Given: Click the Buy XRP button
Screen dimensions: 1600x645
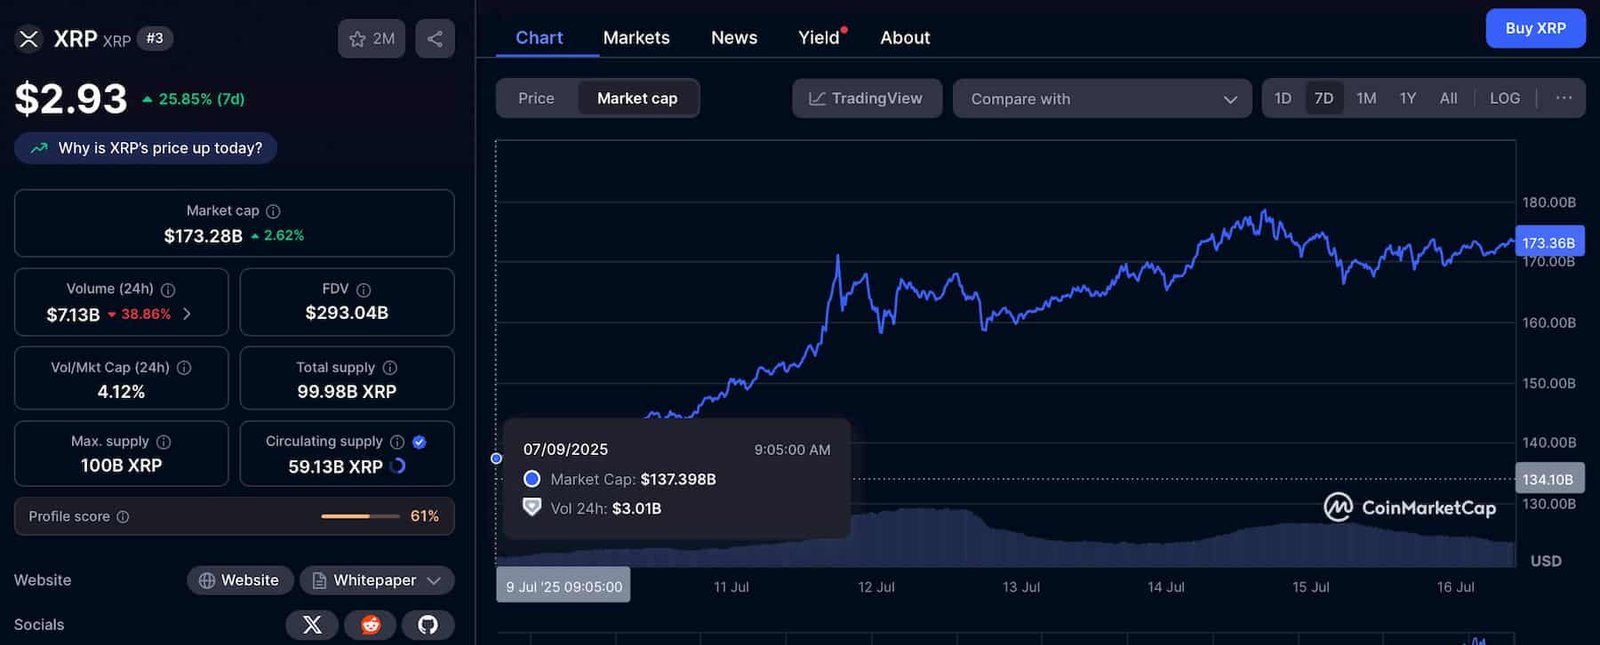Looking at the screenshot, I should coord(1535,28).
